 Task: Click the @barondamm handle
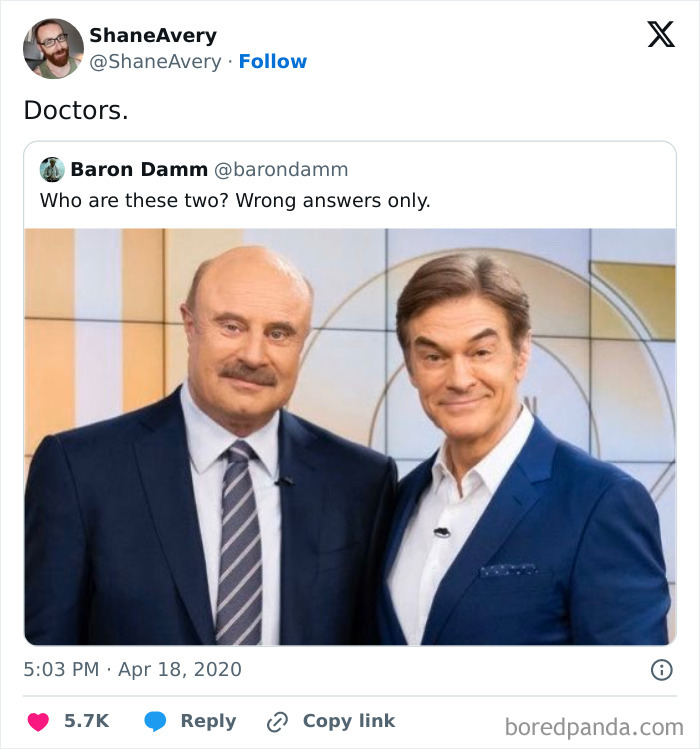click(281, 169)
